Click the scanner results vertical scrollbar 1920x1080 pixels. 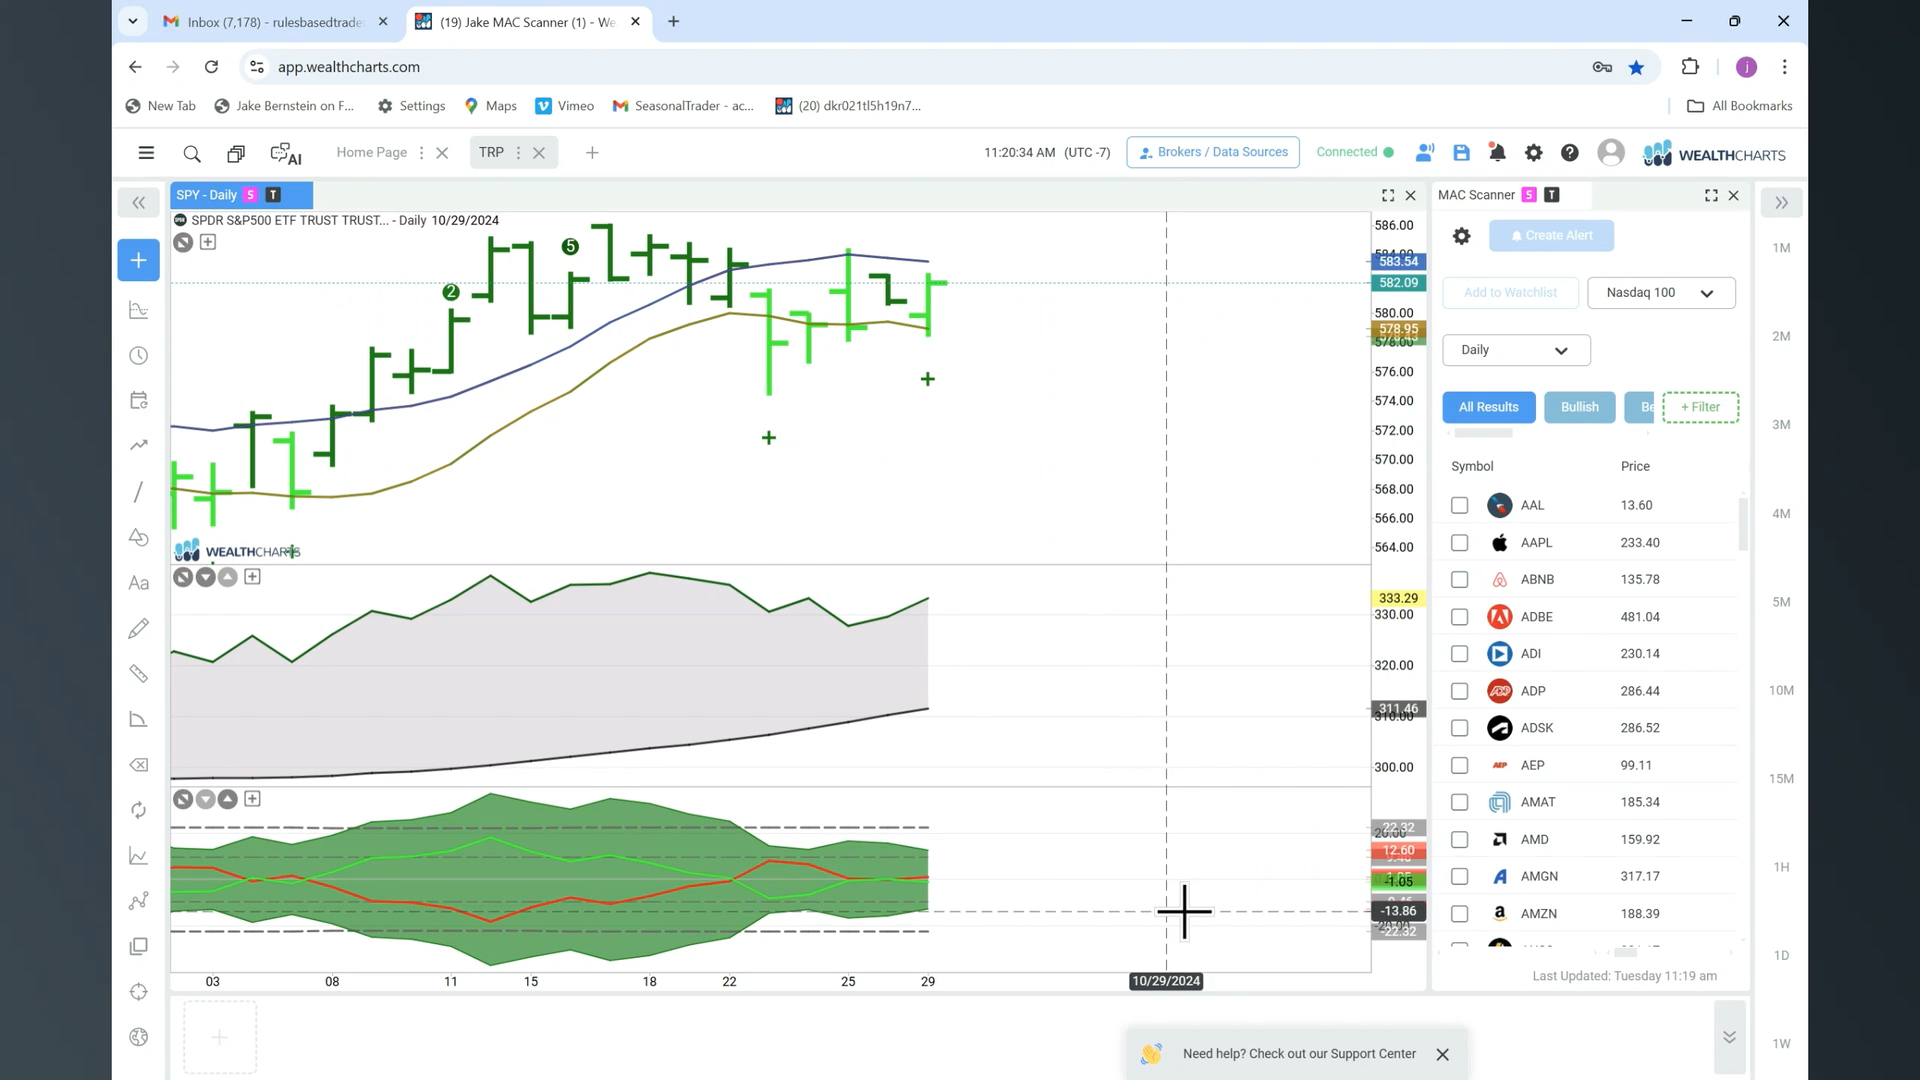click(x=1743, y=524)
